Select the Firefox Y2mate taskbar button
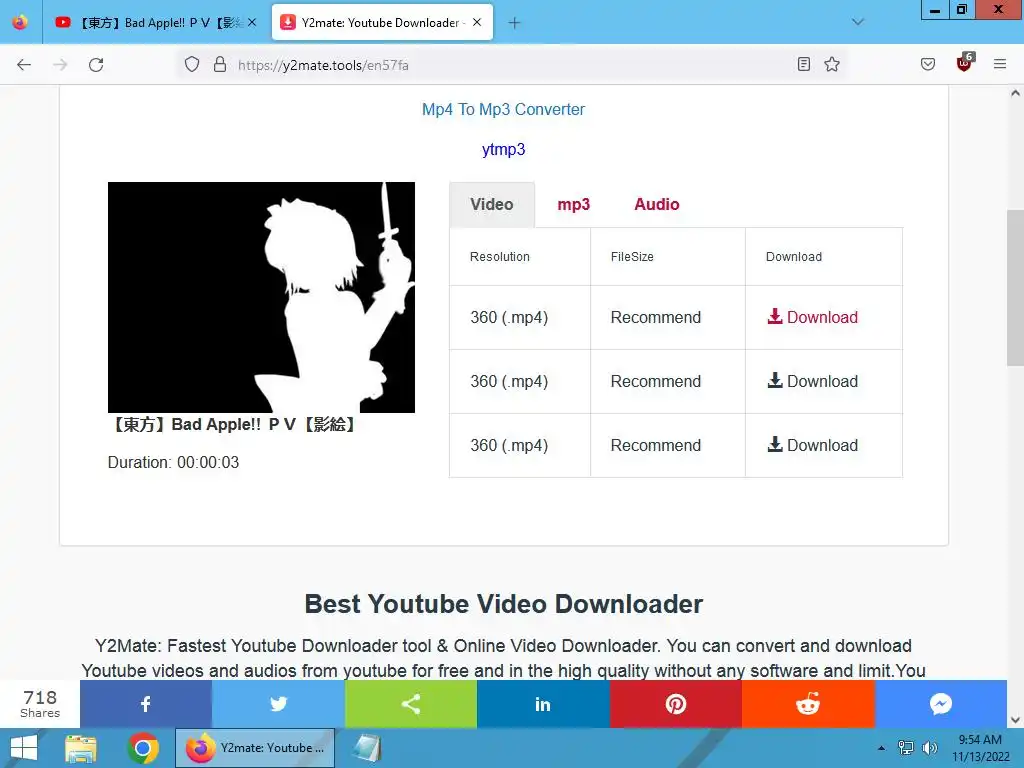 point(255,748)
